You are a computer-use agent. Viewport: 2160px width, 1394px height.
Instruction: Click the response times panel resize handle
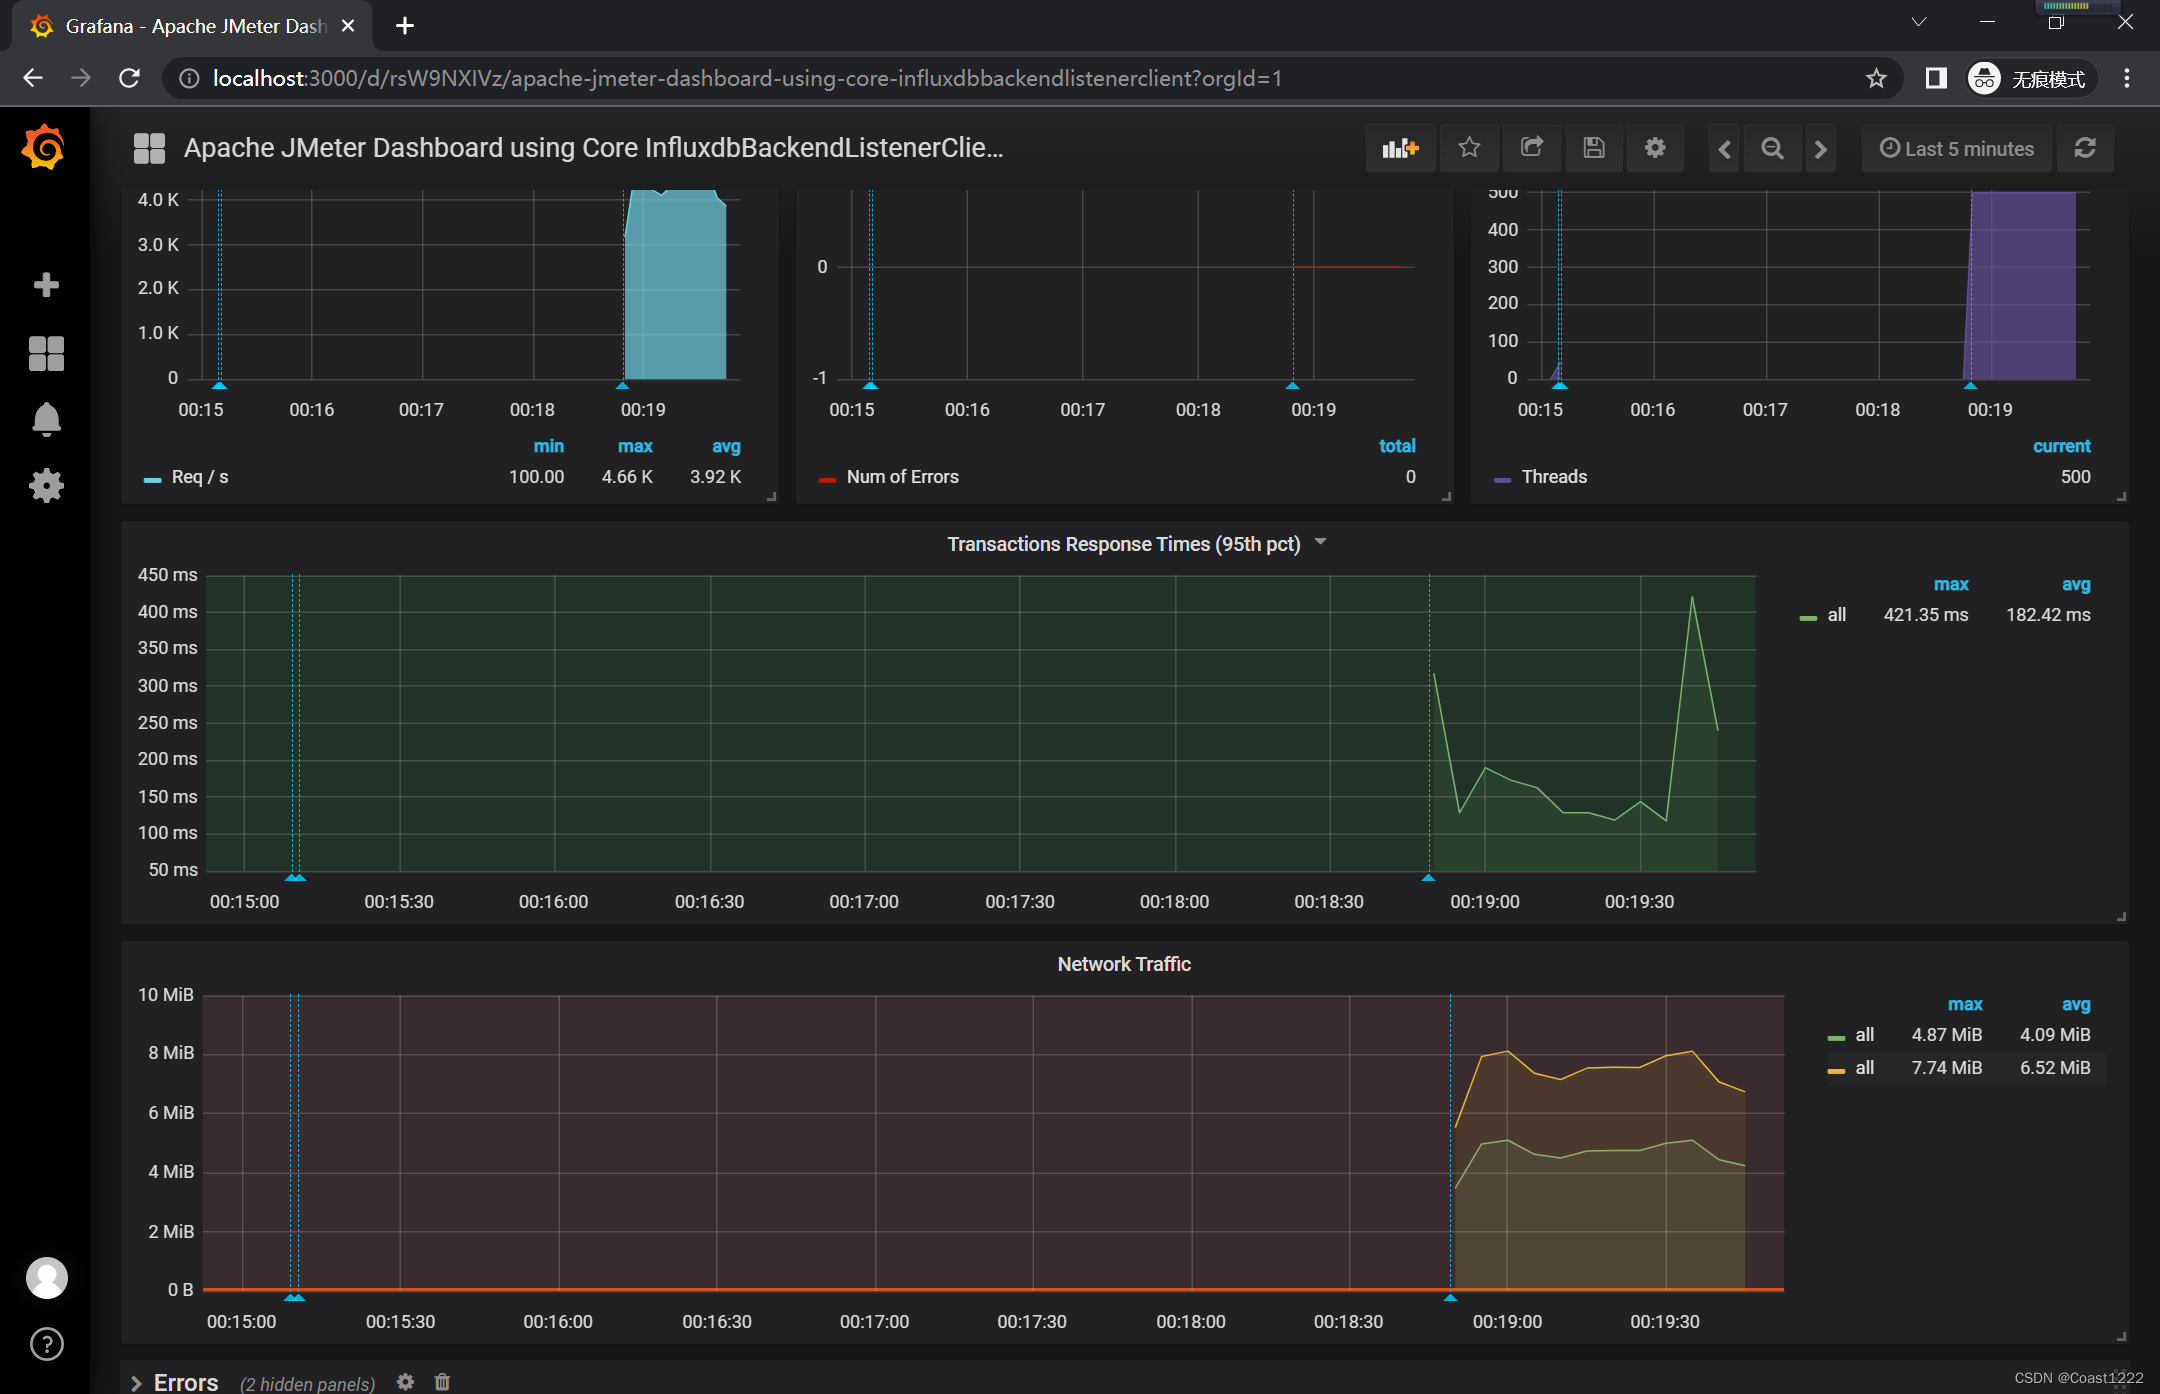[2120, 916]
